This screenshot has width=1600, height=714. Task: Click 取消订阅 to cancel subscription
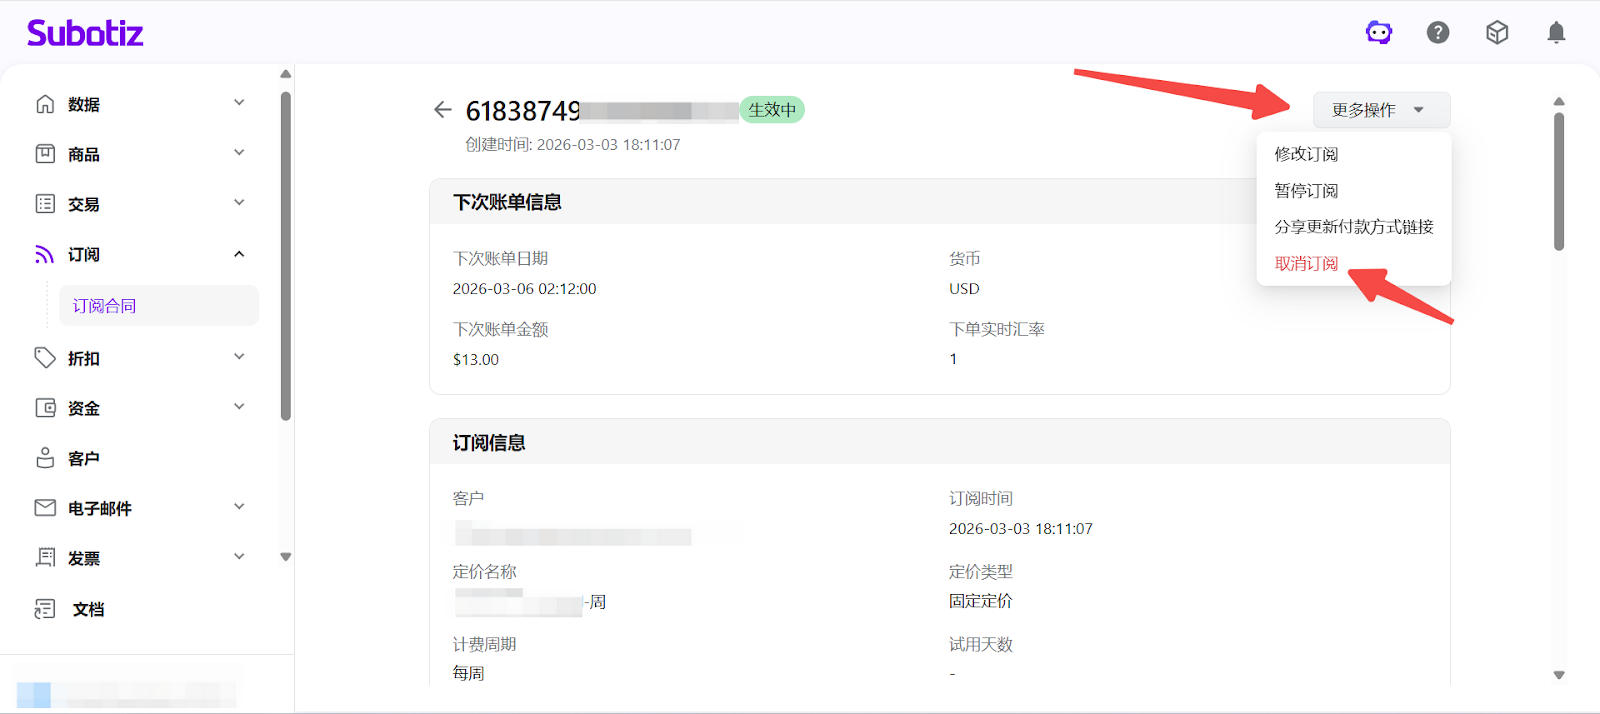point(1306,264)
